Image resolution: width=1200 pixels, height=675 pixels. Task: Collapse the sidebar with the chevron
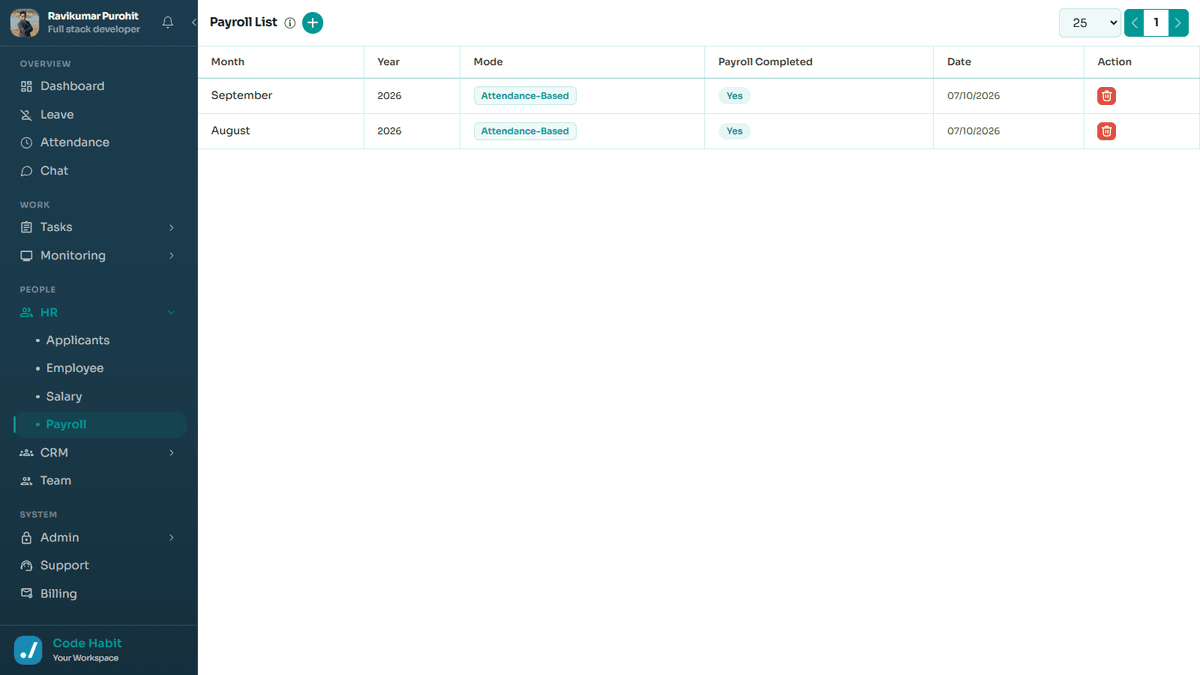click(194, 22)
